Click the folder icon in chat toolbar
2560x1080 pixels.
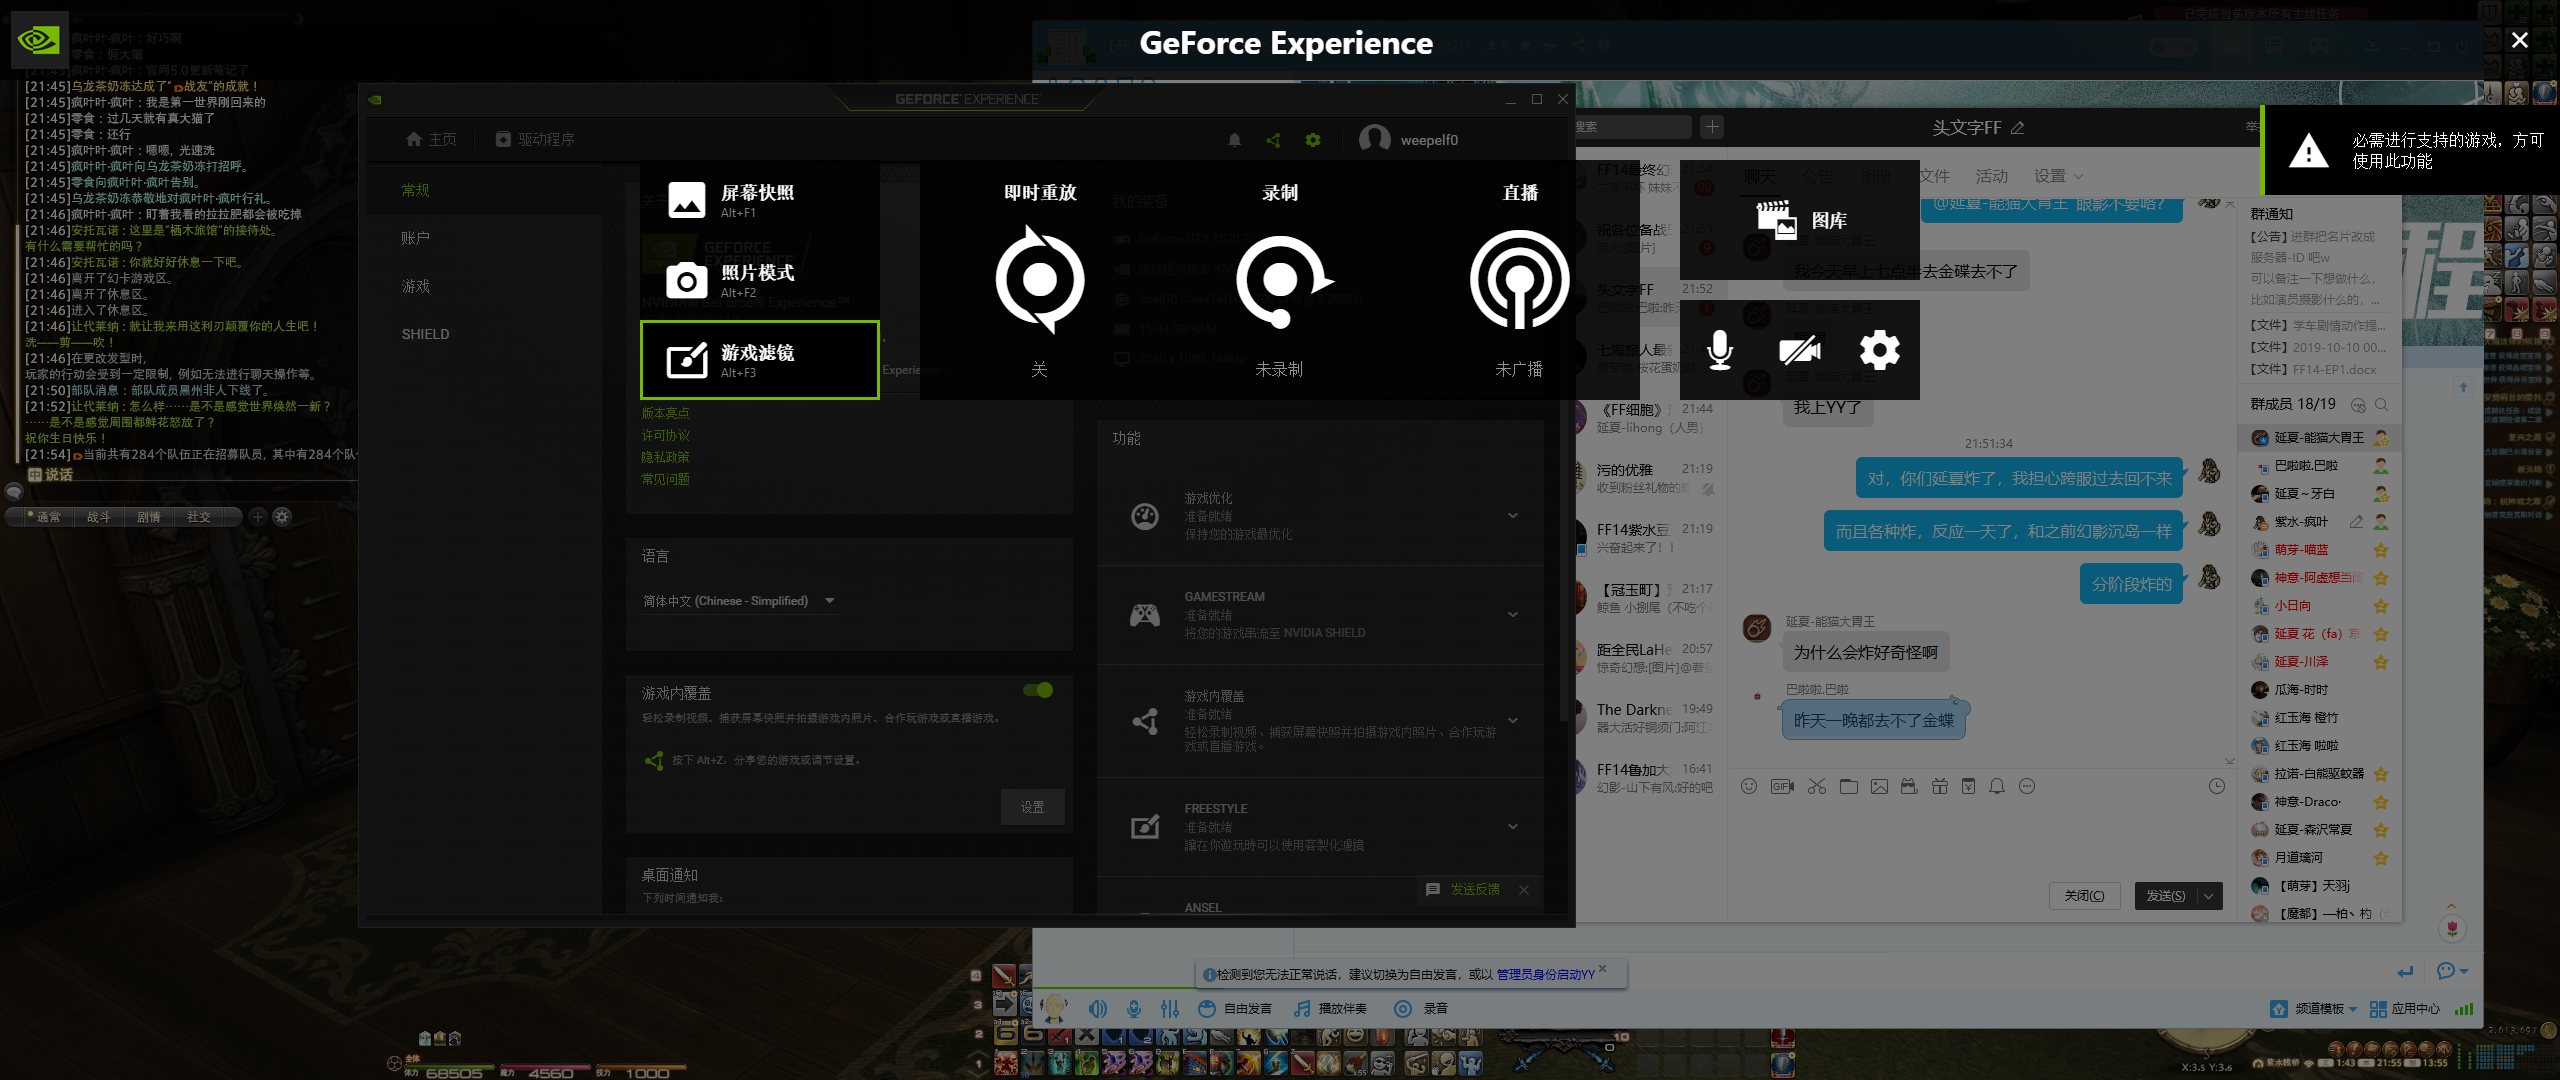[x=1848, y=786]
